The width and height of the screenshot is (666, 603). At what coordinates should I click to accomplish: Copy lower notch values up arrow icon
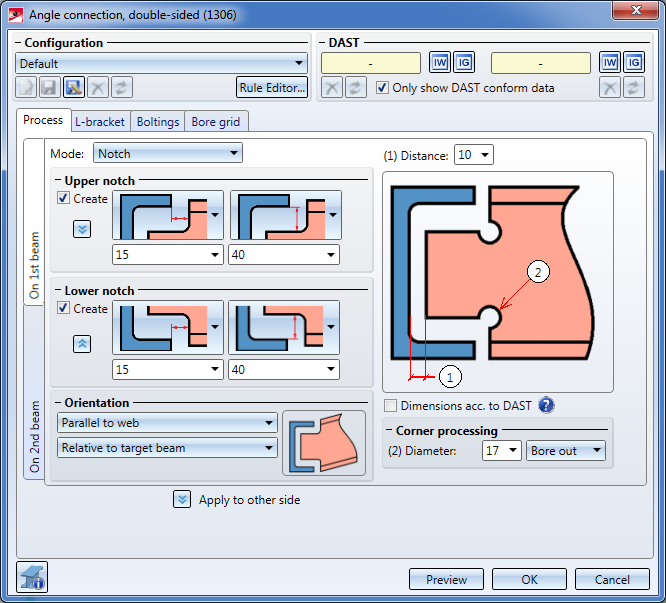pos(82,344)
